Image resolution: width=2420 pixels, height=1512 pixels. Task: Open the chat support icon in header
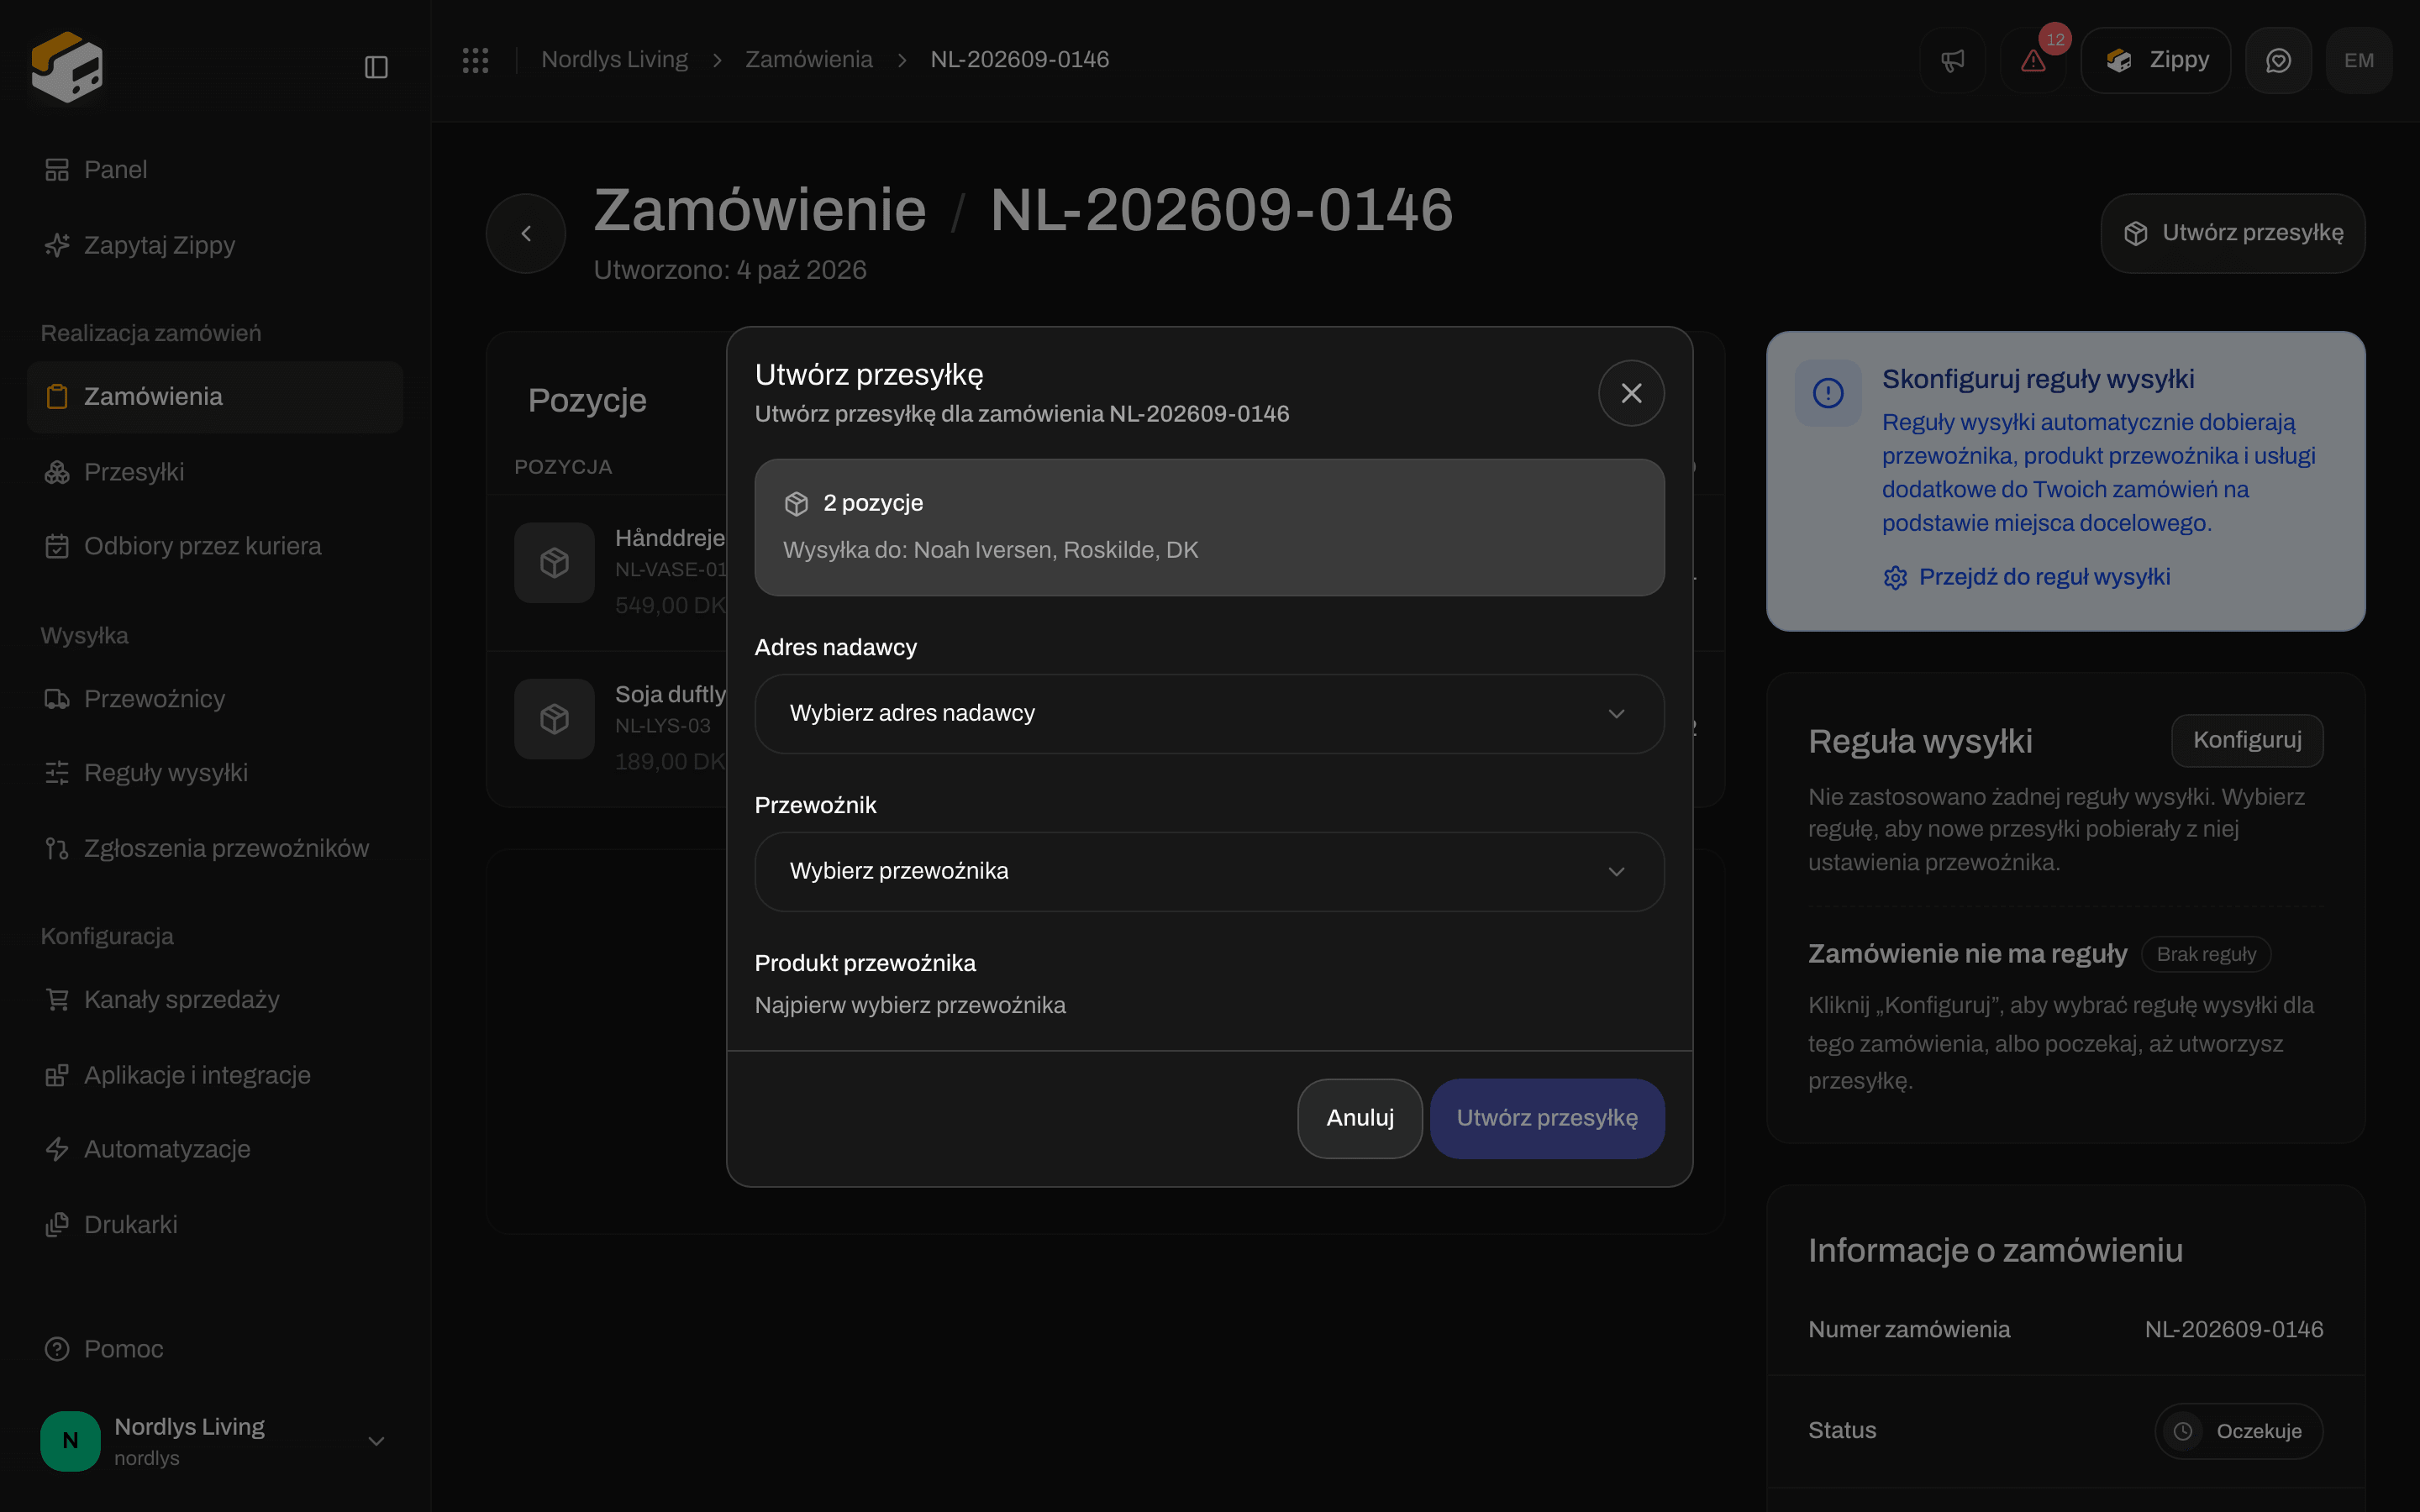2278,60
